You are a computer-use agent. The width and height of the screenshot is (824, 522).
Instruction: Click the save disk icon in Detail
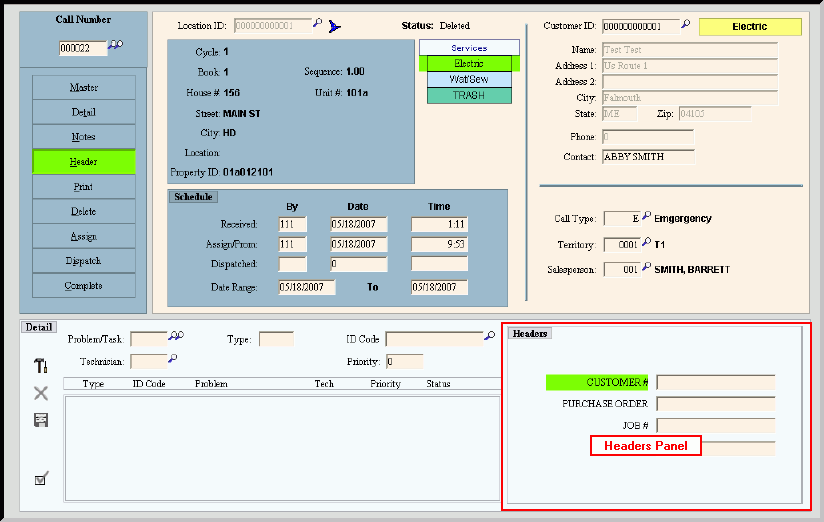(x=41, y=420)
